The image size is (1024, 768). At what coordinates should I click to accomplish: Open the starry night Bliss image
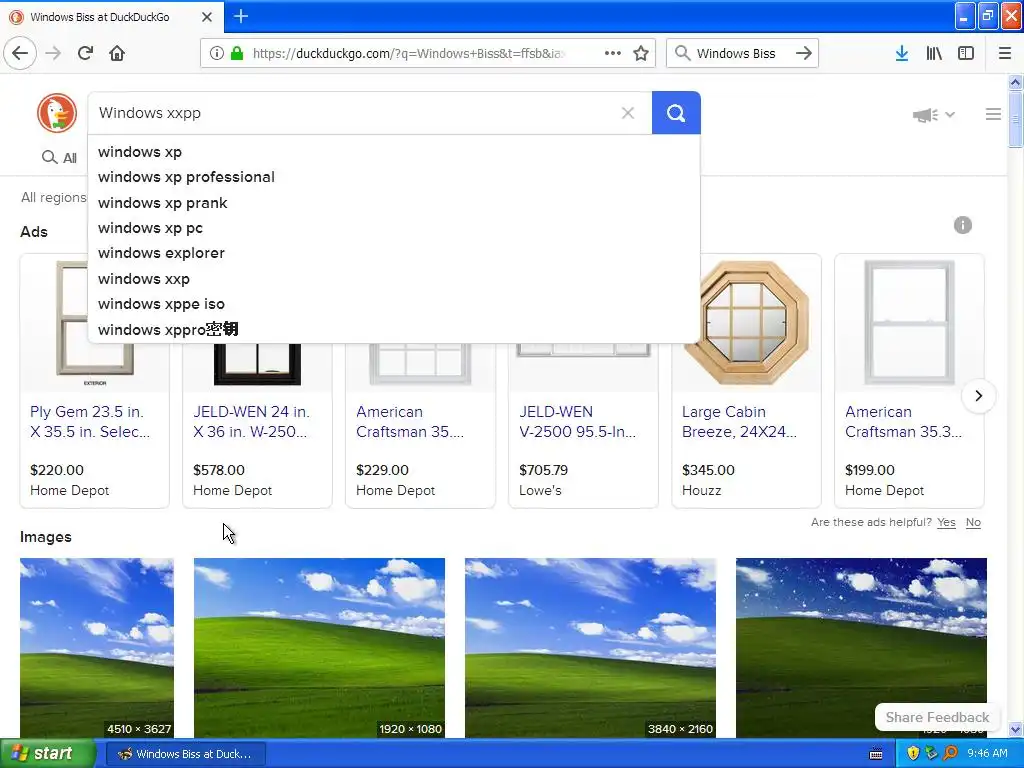(x=861, y=648)
